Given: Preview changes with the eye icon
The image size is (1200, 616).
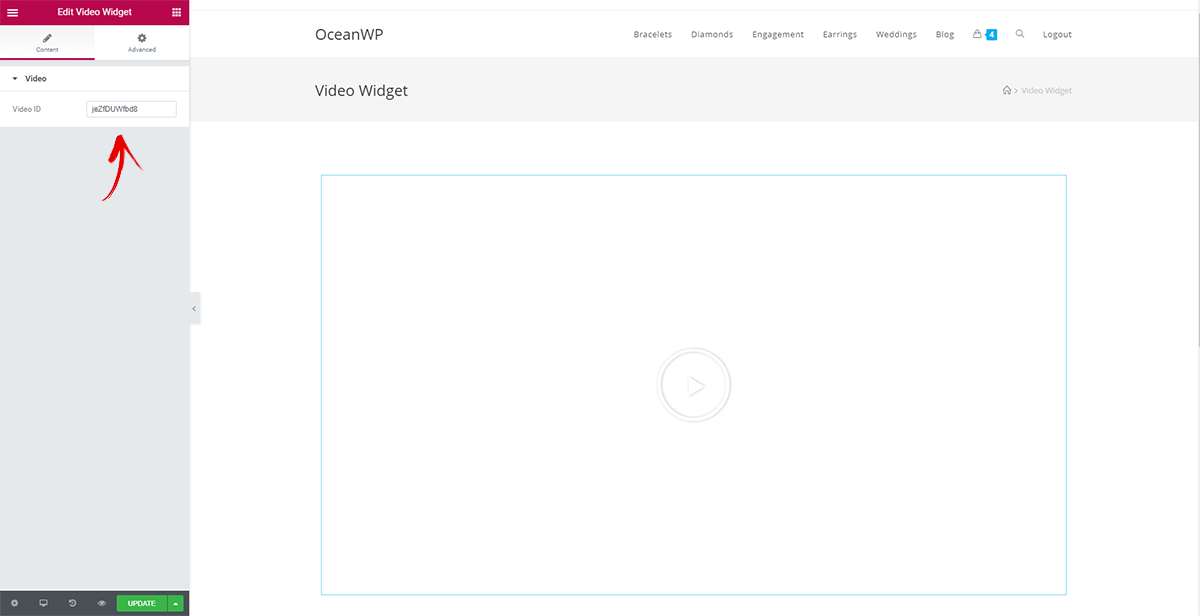Looking at the screenshot, I should click(101, 603).
